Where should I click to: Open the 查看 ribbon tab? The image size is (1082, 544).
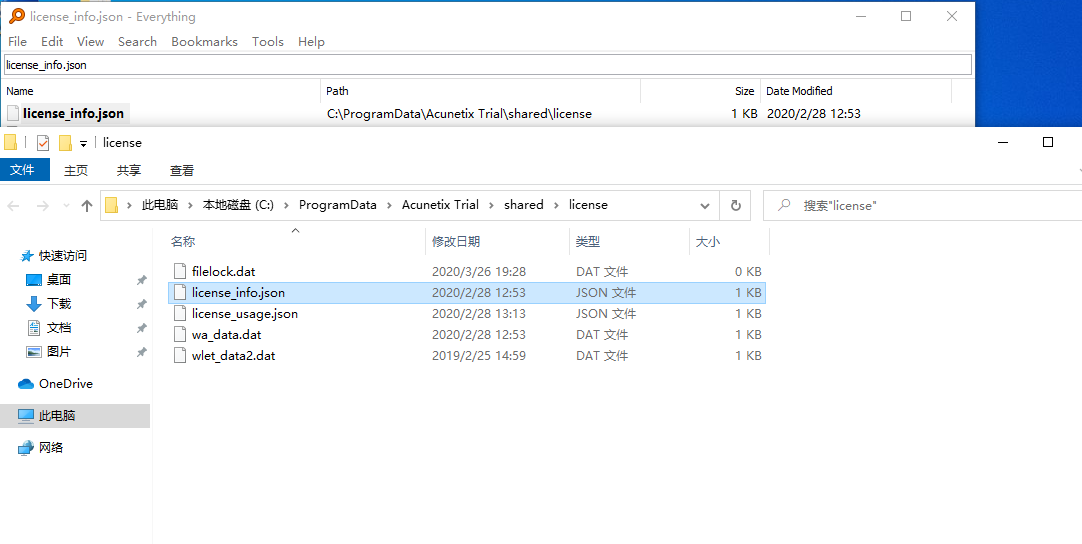[x=181, y=171]
